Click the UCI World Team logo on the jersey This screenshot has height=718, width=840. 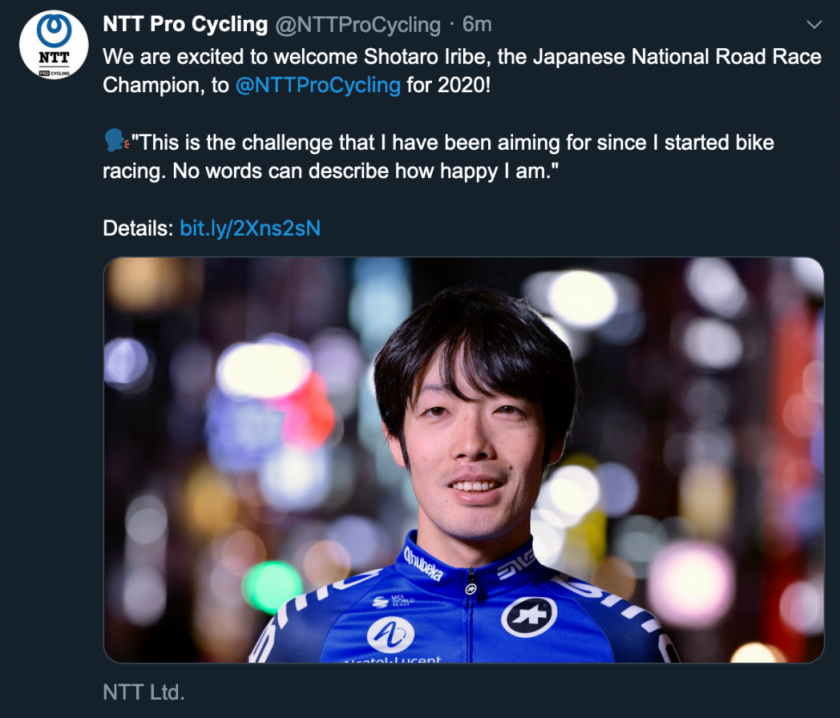tap(386, 600)
